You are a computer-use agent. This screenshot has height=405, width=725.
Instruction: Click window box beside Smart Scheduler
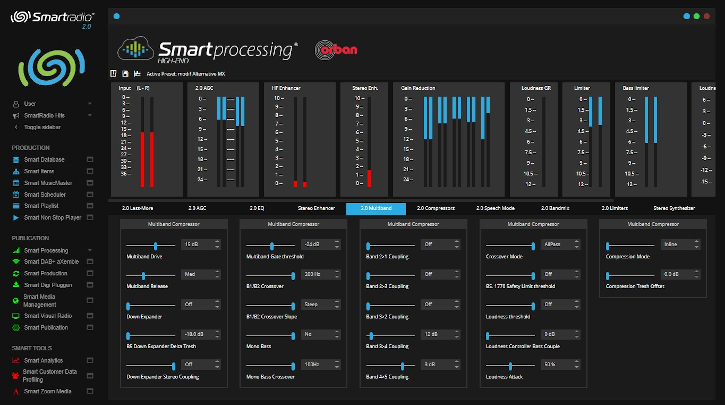(90, 195)
